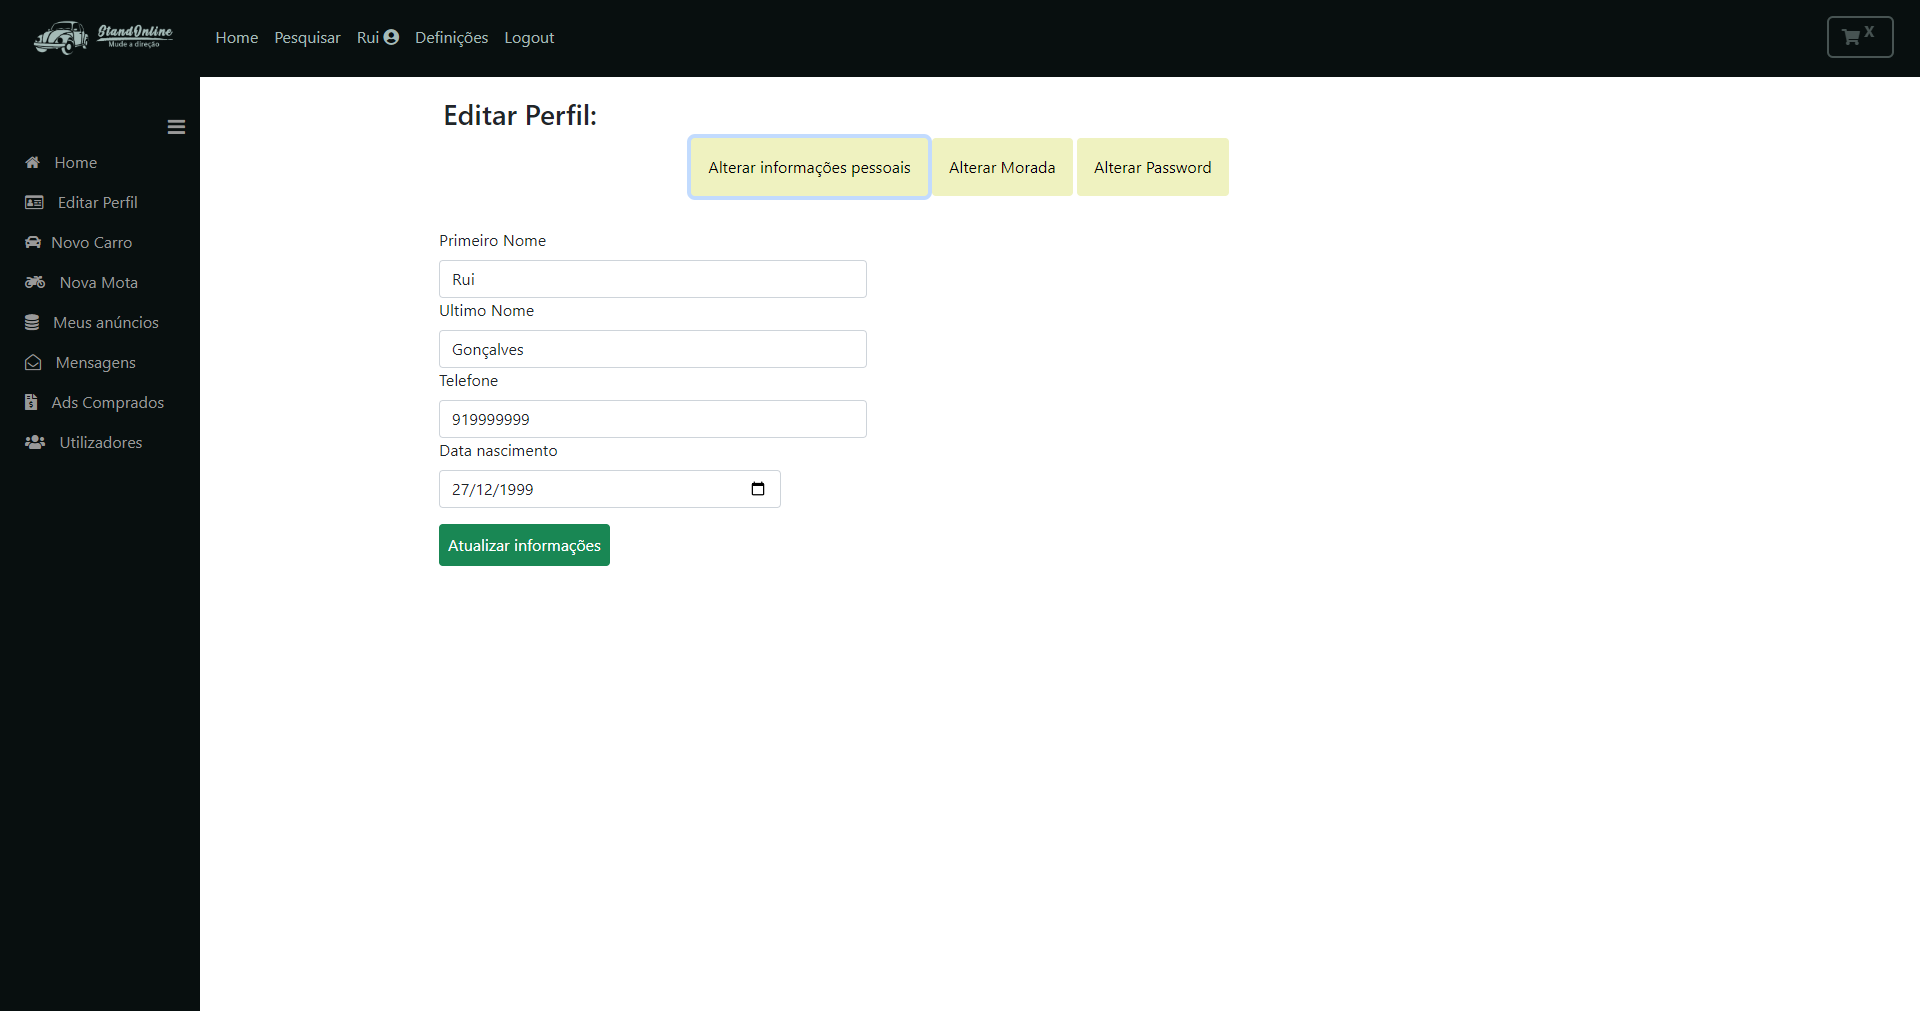Open the Rui user profile menu
1920x1011 pixels.
[x=377, y=37]
